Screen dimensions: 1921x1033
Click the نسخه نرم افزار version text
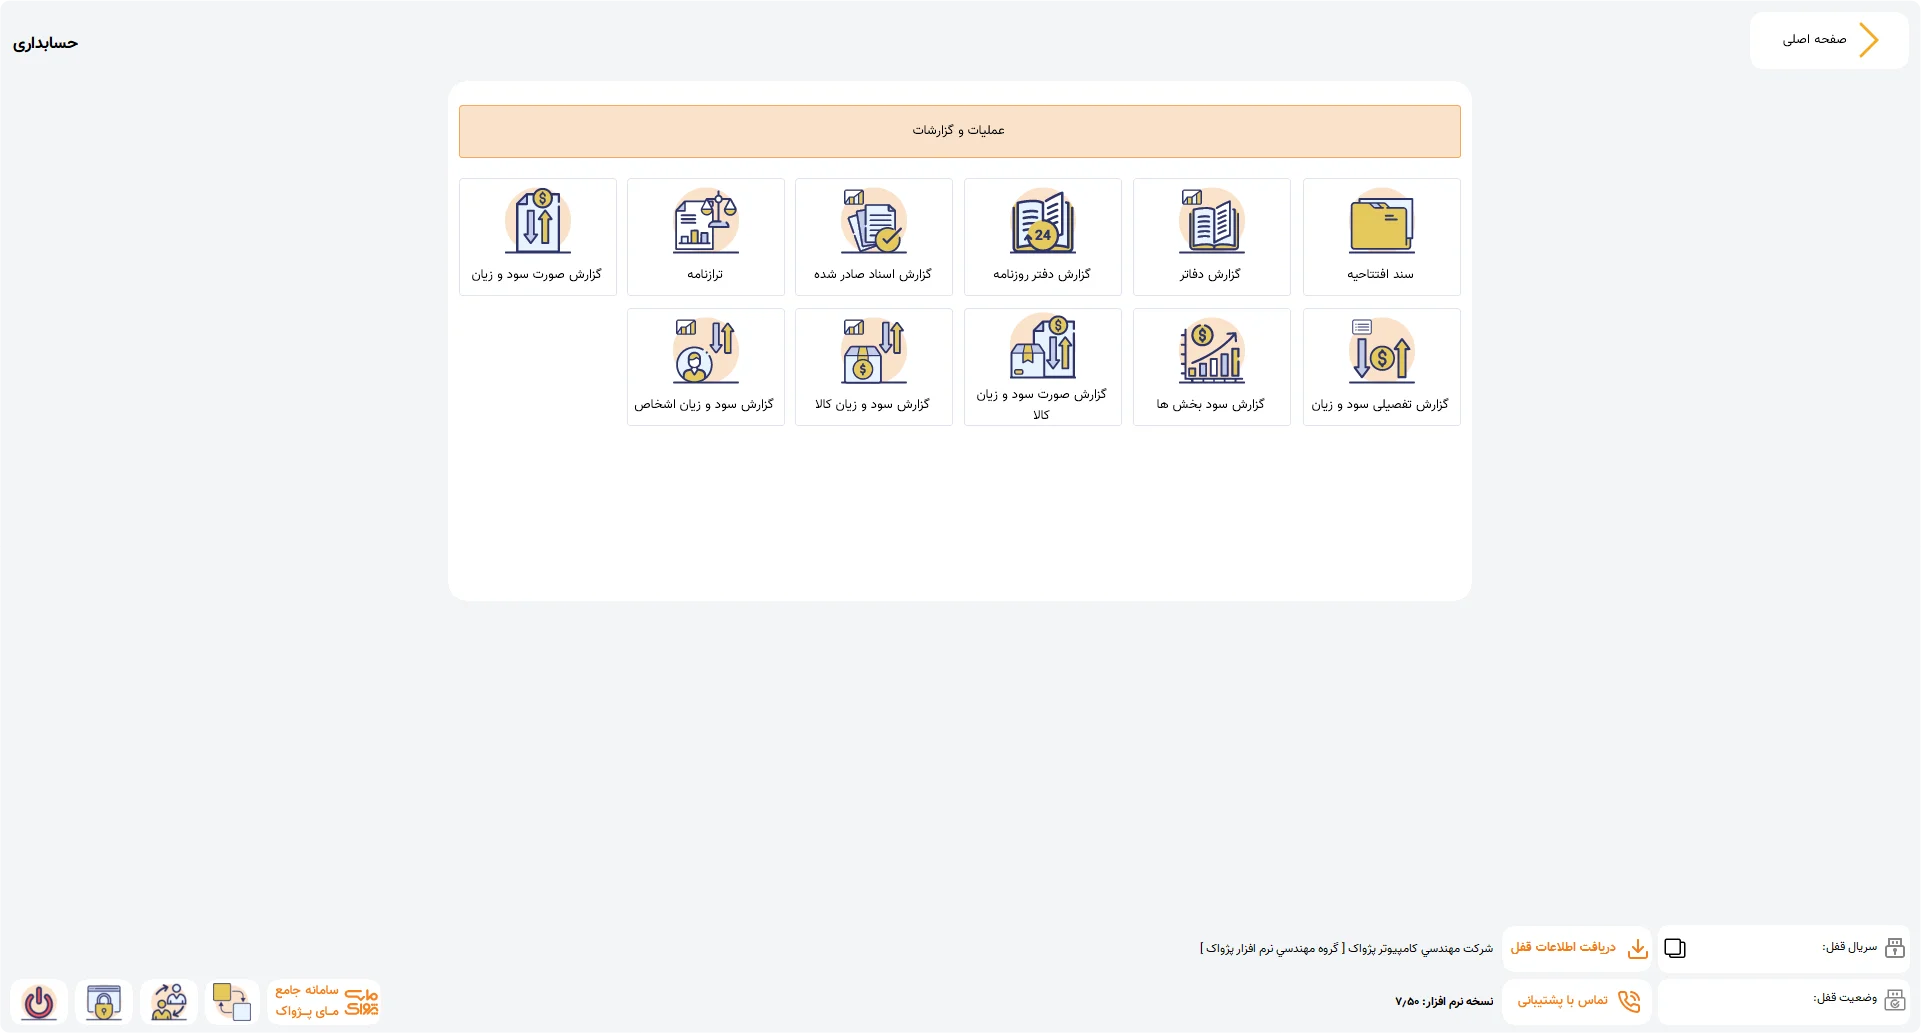[x=1444, y=1001]
